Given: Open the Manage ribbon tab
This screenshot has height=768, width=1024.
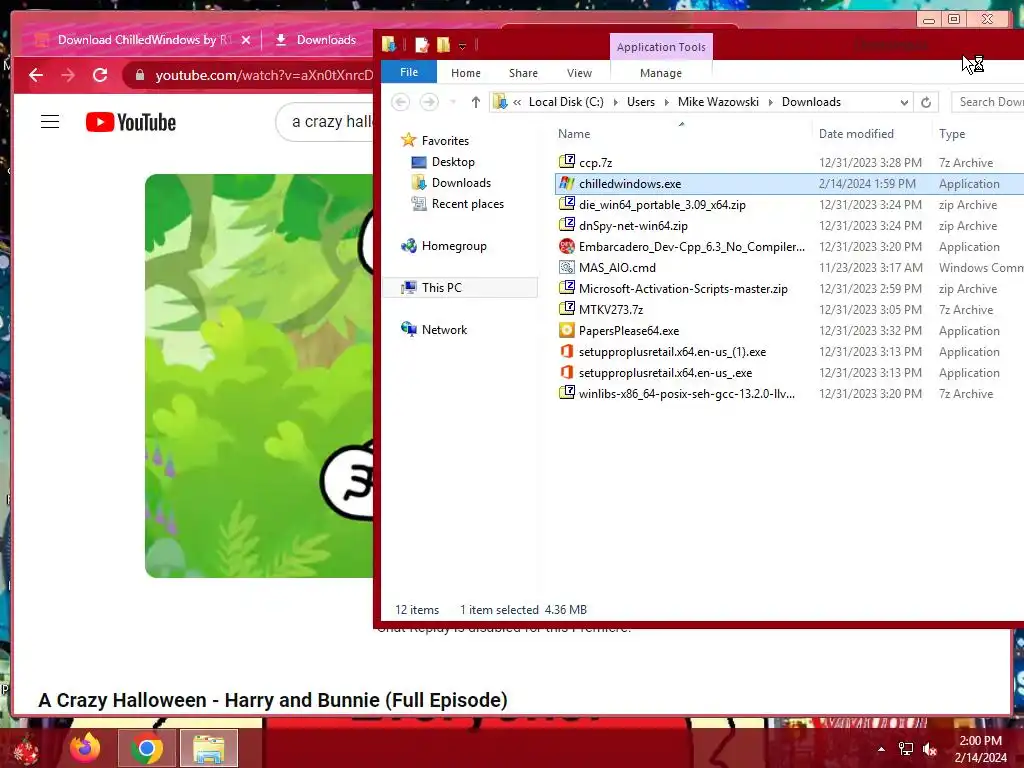Looking at the screenshot, I should coord(661,73).
